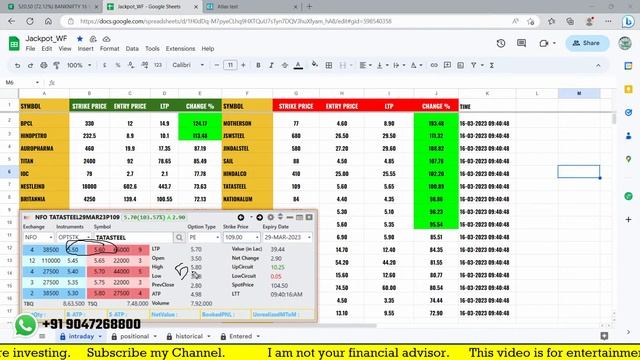The width and height of the screenshot is (640, 360).
Task: Undo the last action in Sheets toolbar
Action: pyautogui.click(x=17, y=65)
